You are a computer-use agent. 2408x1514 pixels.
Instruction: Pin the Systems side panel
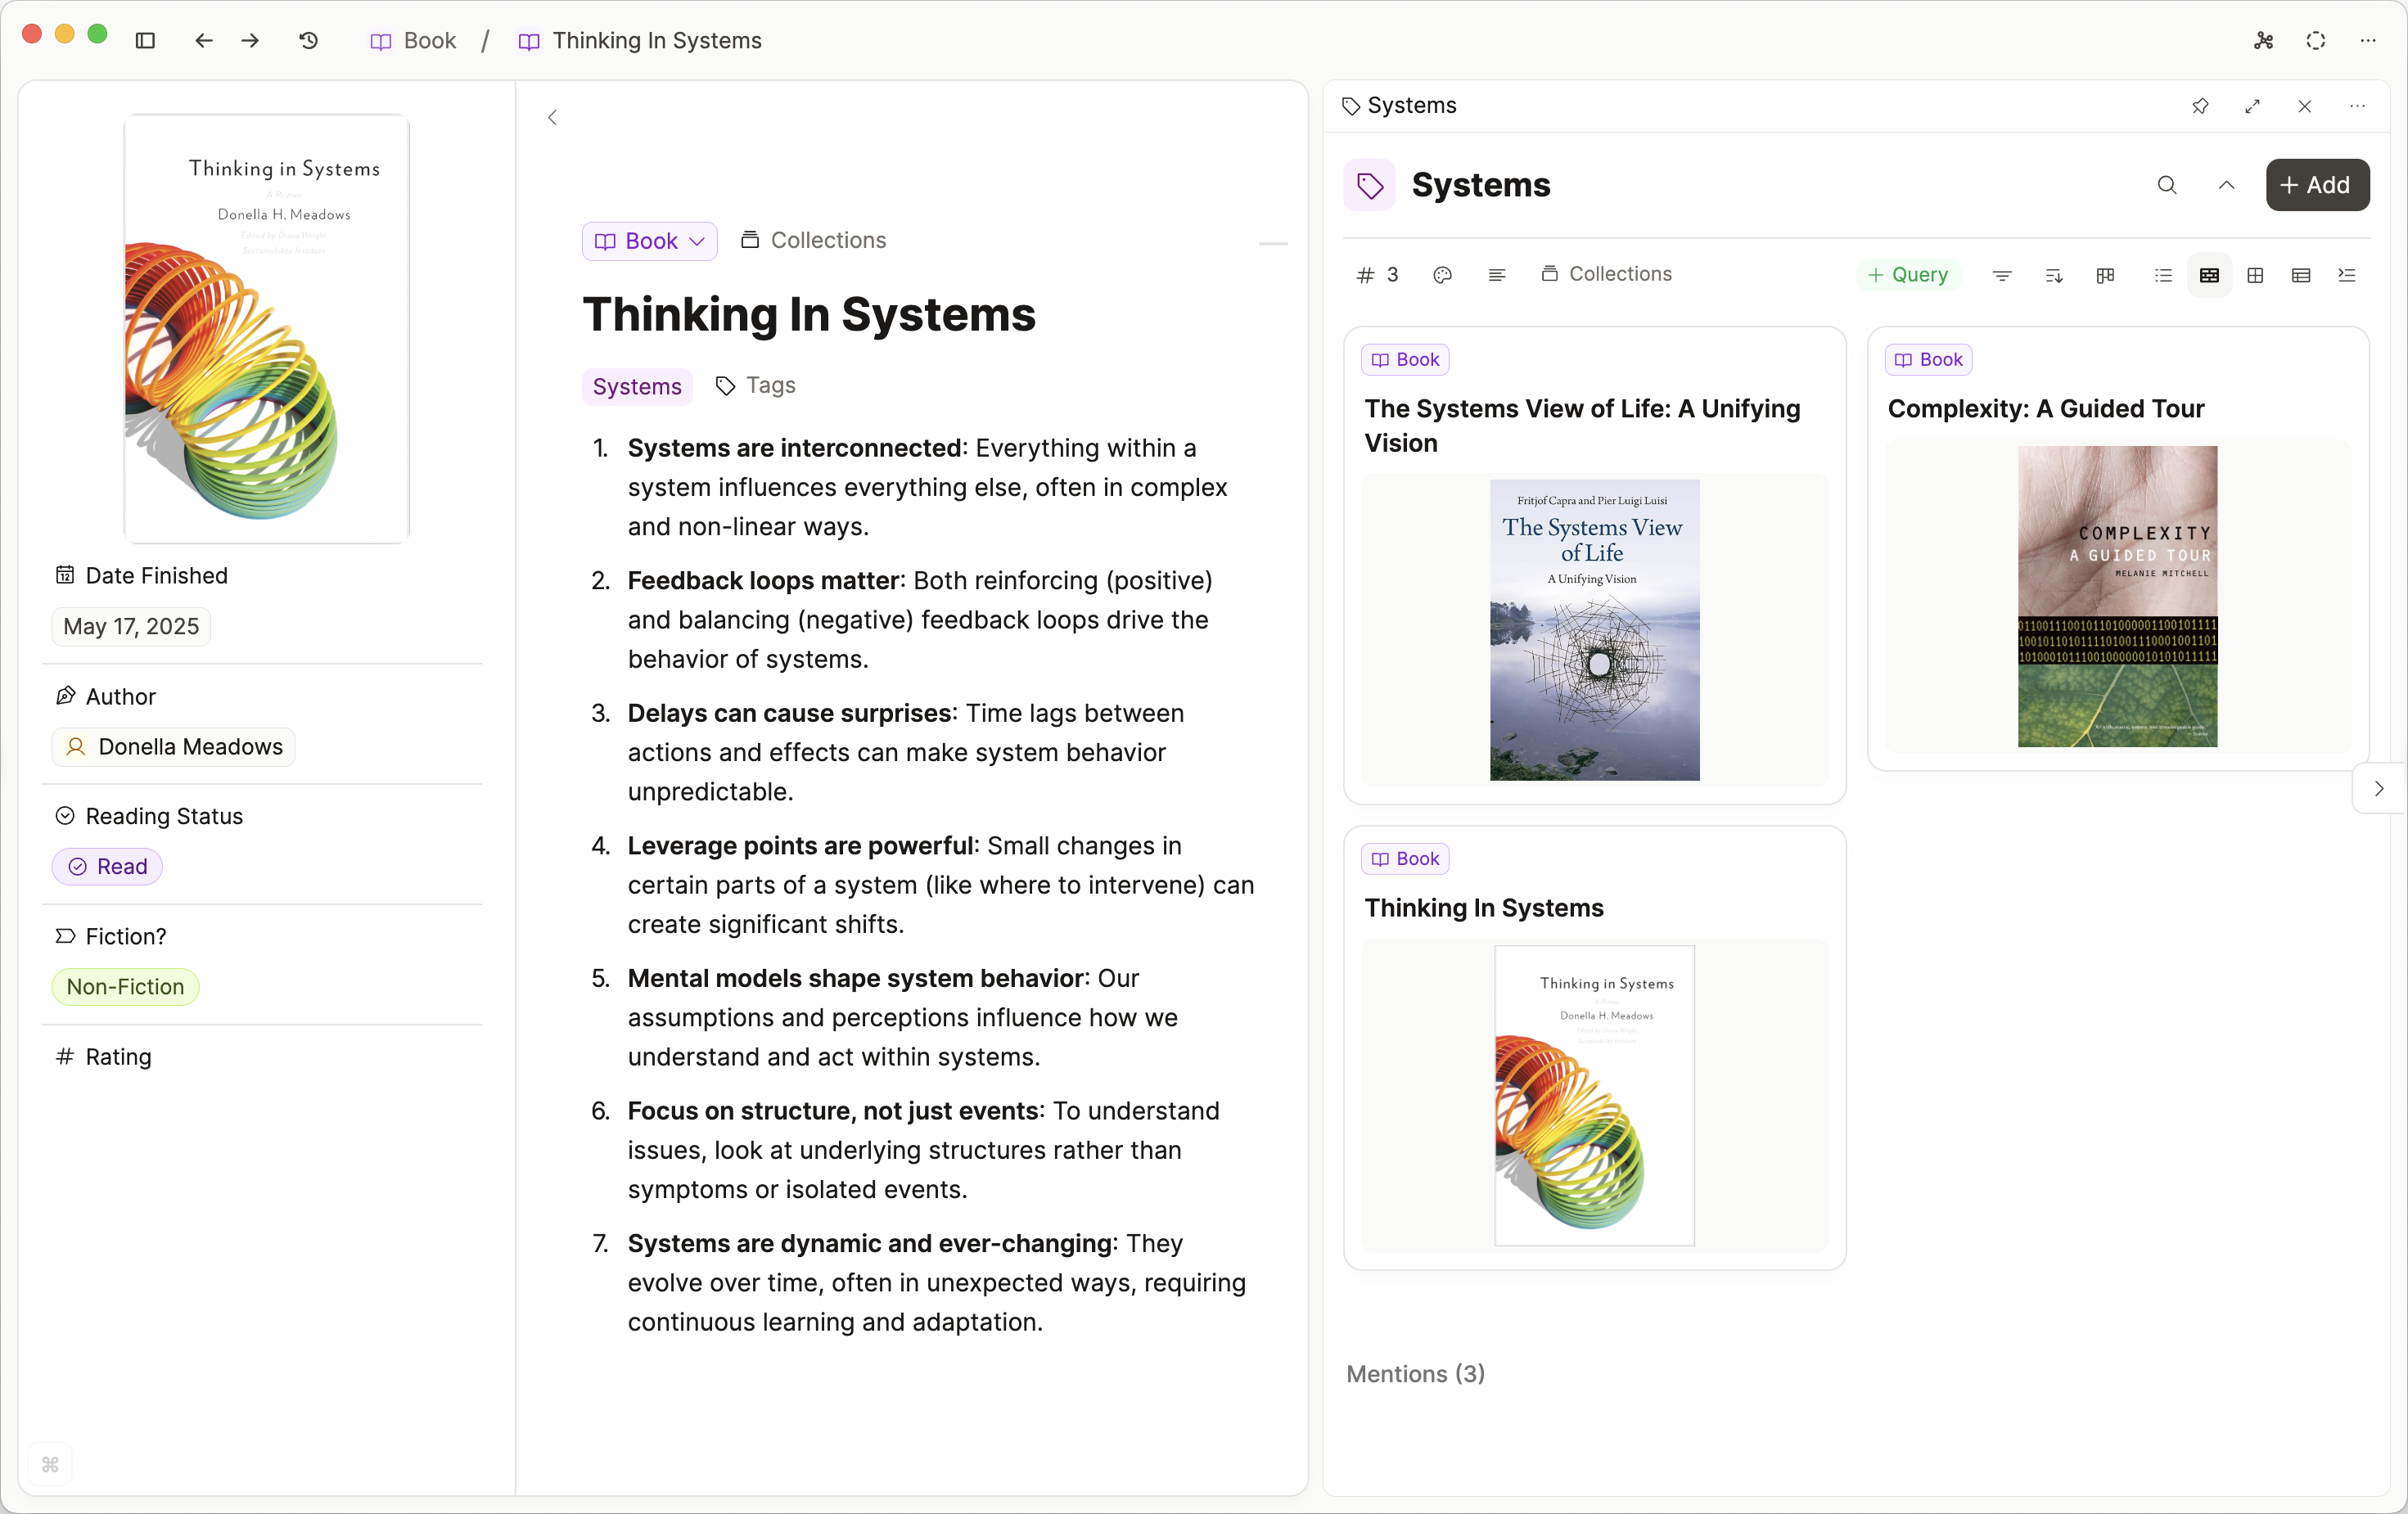pos(2199,106)
